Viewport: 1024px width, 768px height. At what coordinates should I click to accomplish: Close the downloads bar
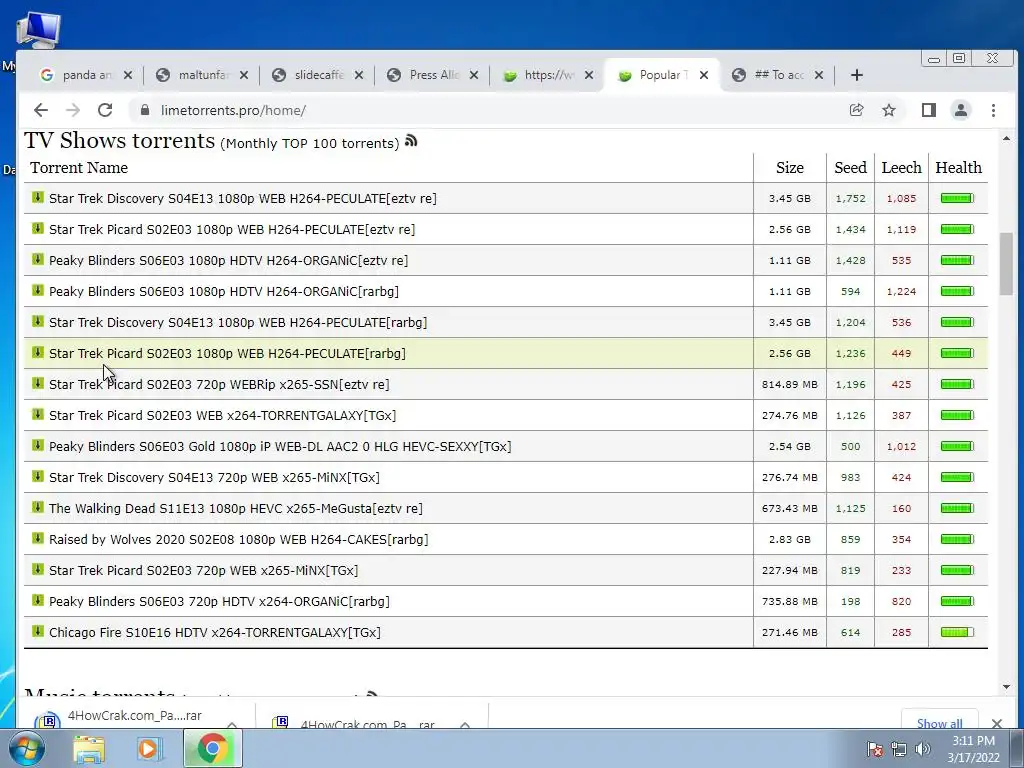(997, 722)
